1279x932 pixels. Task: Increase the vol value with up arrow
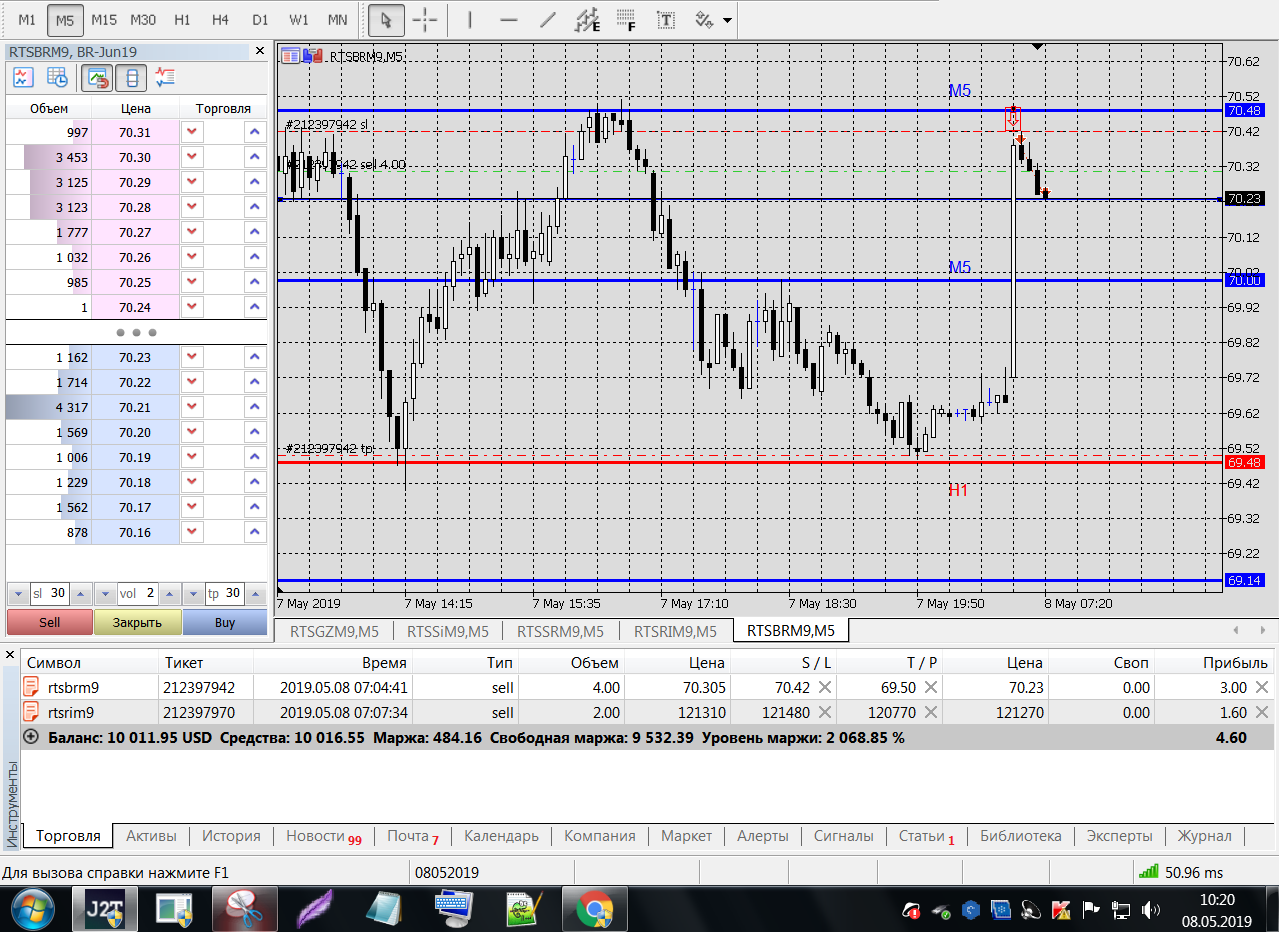[x=167, y=594]
